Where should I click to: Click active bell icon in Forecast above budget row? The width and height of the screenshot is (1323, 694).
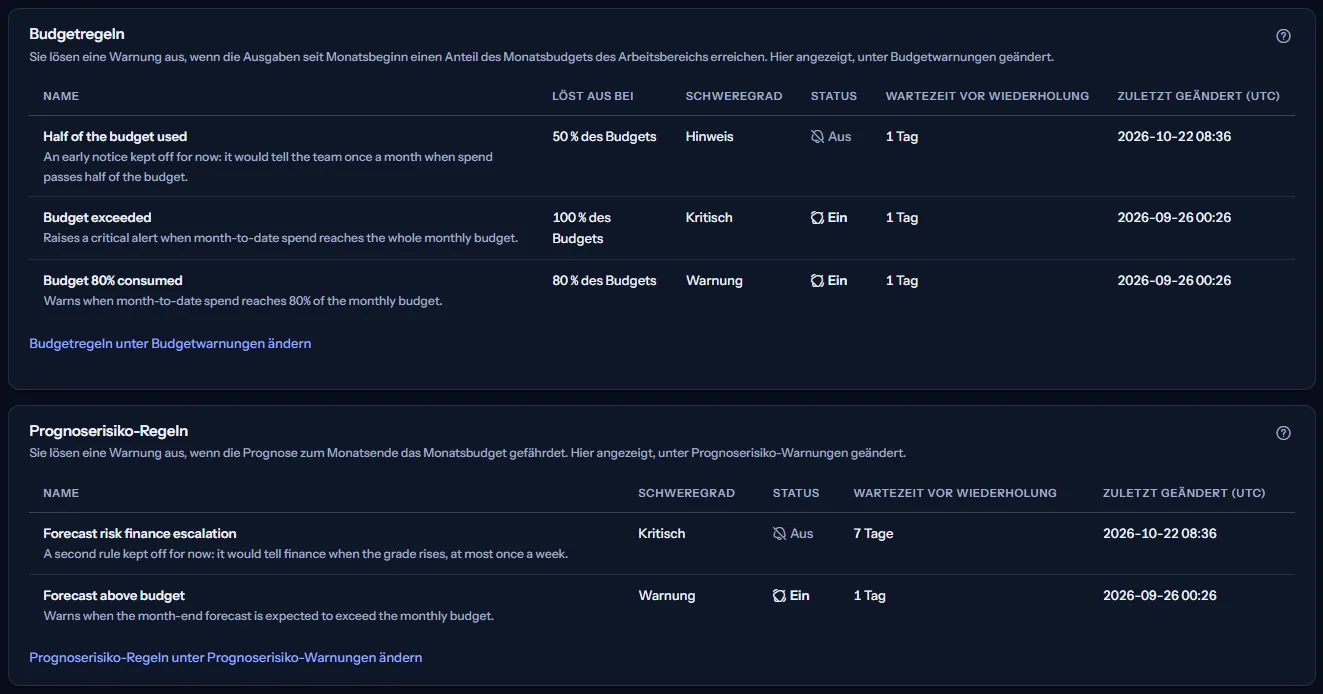779,596
